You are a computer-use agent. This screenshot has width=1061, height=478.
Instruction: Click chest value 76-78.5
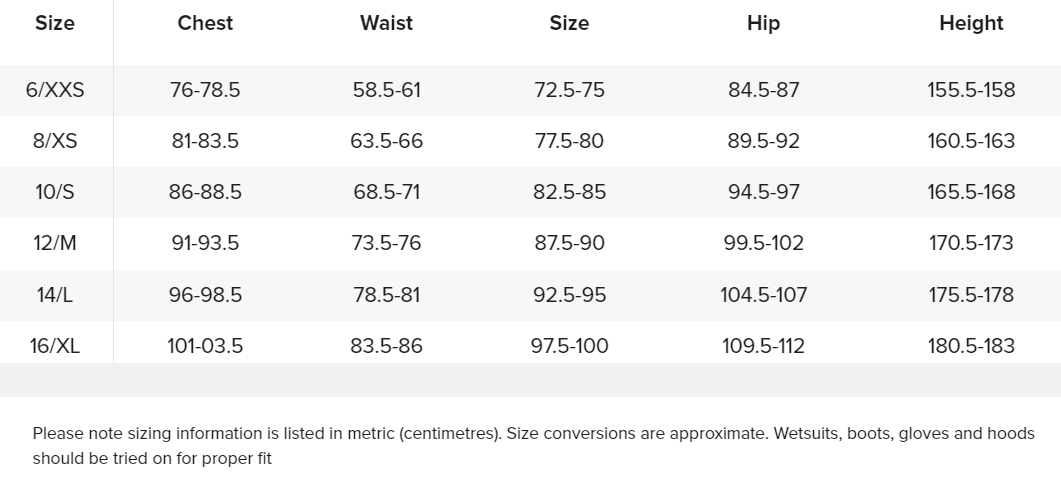(205, 90)
